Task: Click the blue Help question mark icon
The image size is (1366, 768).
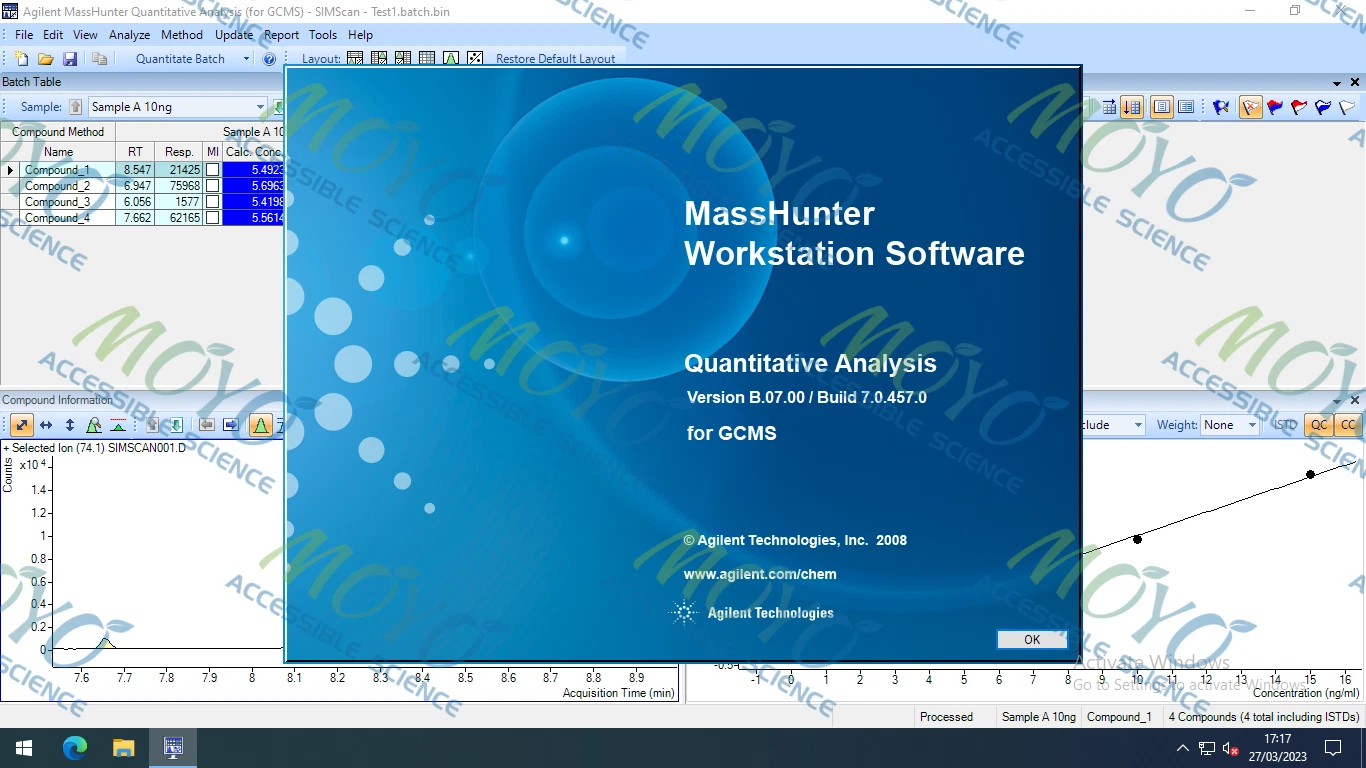Action: [269, 59]
